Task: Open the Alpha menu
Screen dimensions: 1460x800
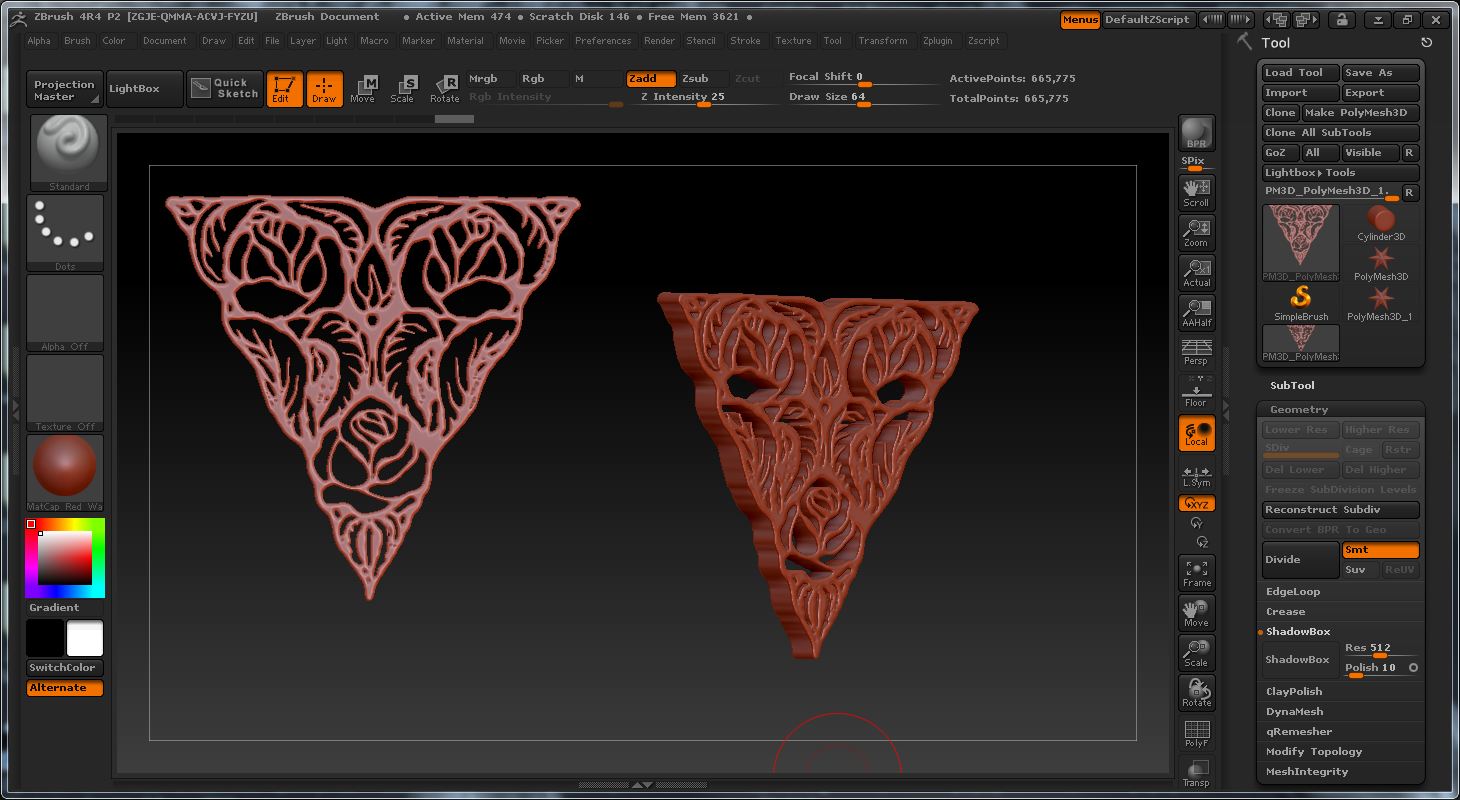Action: (x=39, y=41)
